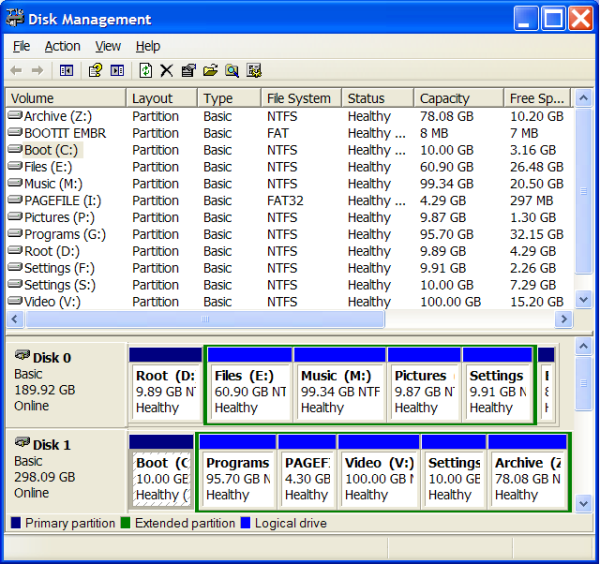Click the Delete X toolbar icon

(x=166, y=70)
